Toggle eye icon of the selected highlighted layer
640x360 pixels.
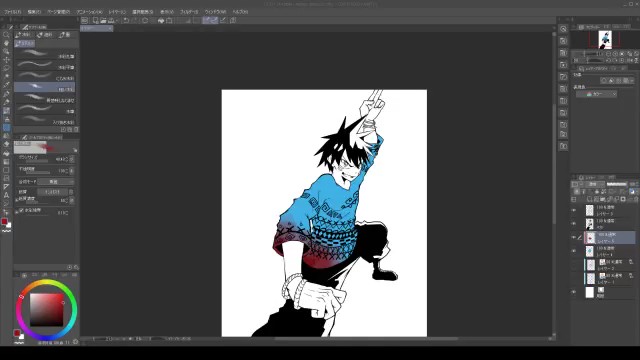coord(574,237)
